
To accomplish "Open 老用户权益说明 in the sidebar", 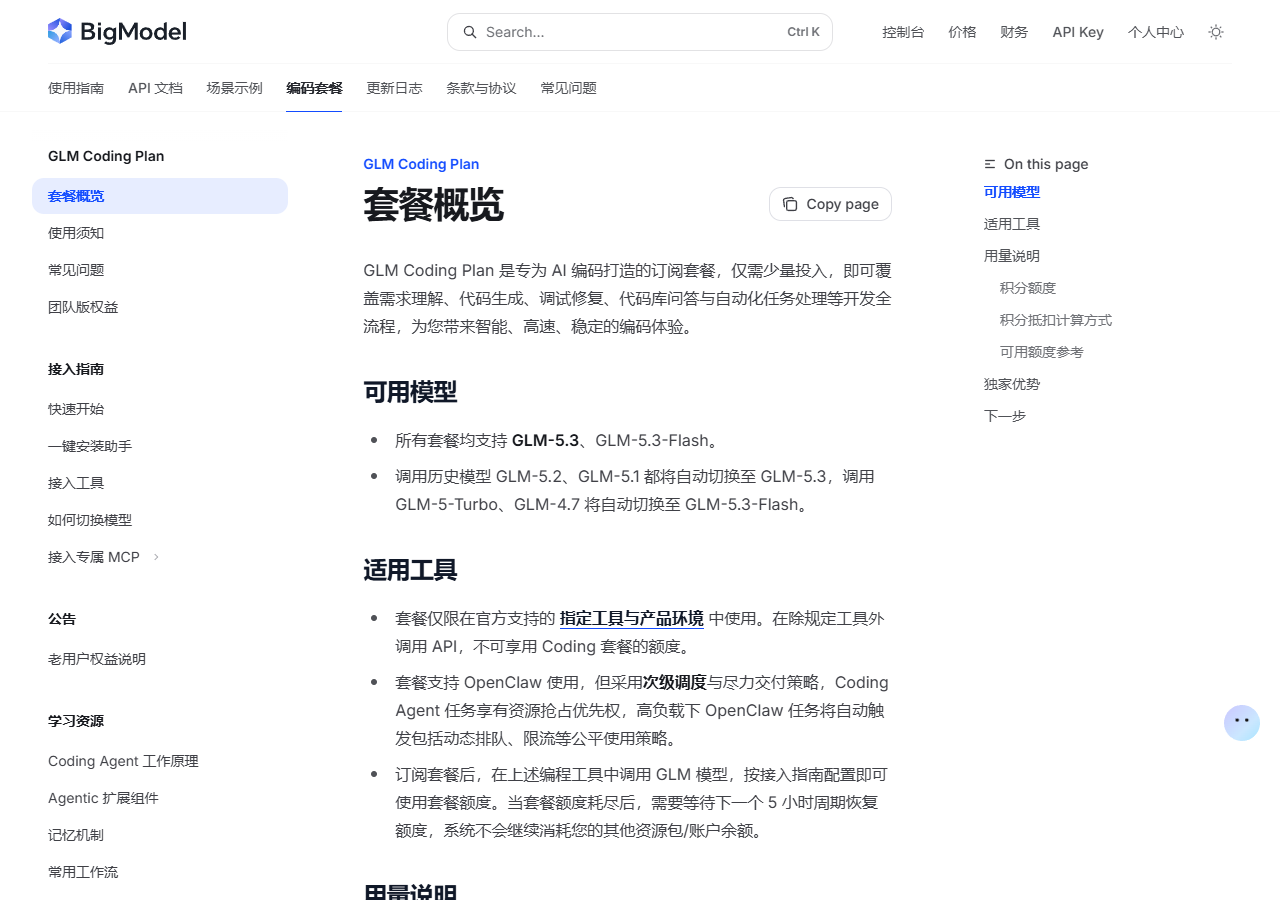I will (160, 659).
